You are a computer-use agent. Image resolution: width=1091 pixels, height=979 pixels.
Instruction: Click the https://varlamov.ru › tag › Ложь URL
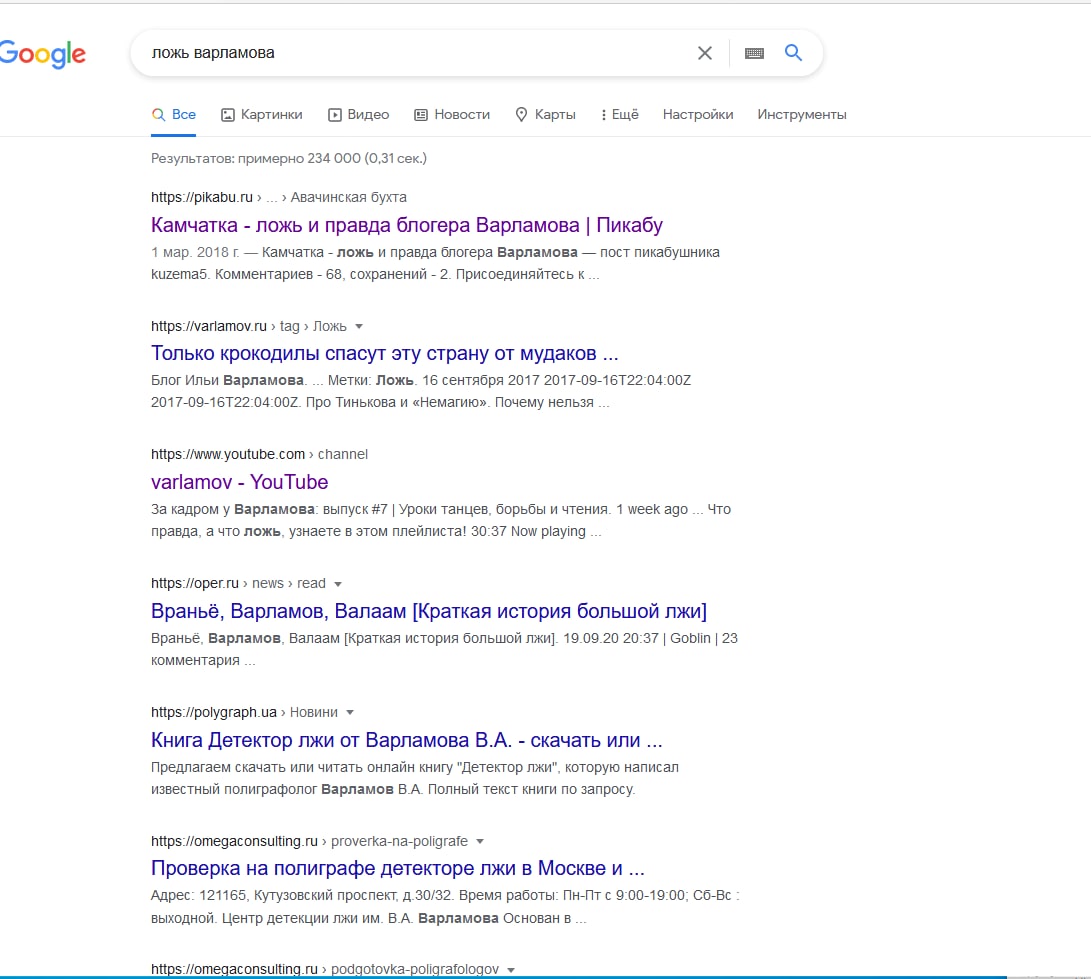[248, 326]
